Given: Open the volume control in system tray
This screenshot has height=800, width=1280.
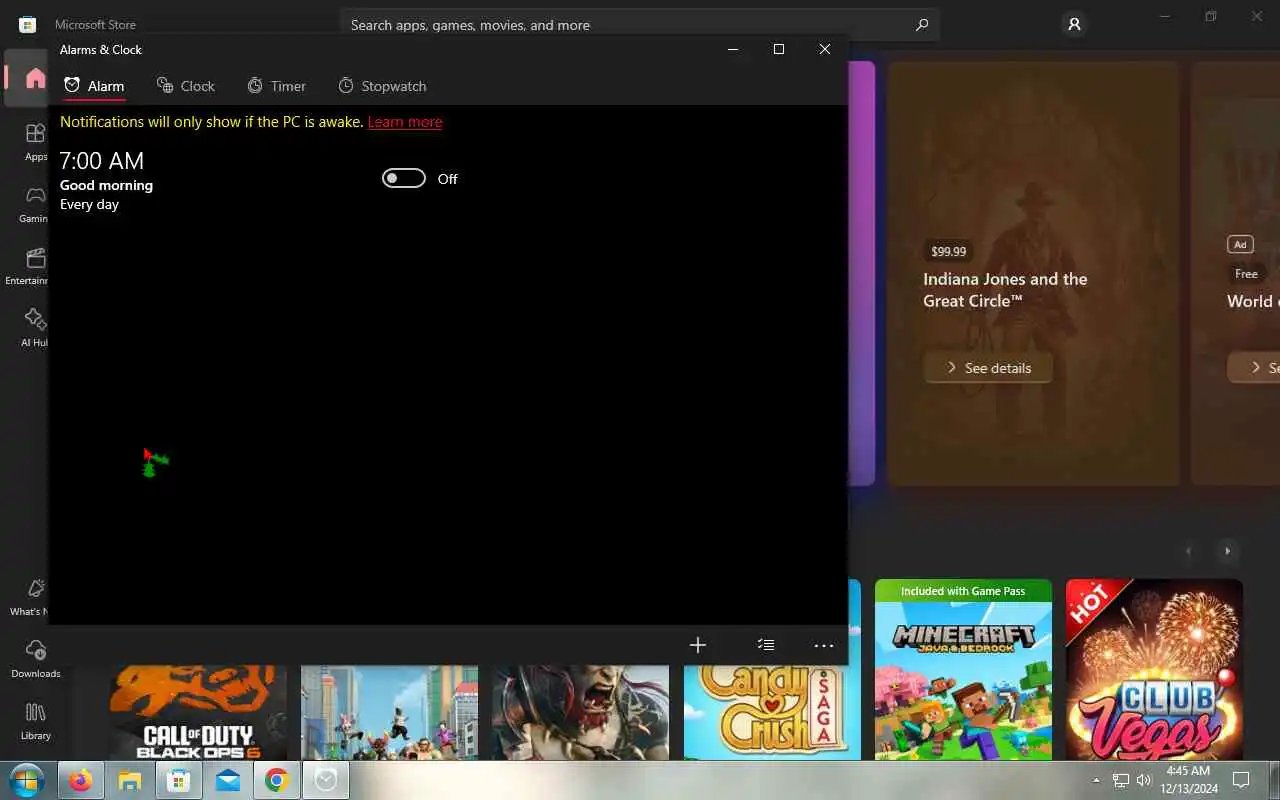Looking at the screenshot, I should (1144, 780).
